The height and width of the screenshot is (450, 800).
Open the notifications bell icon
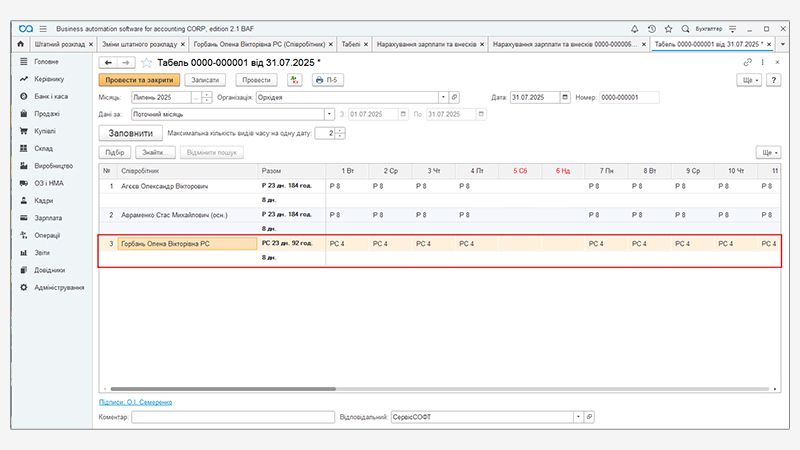[636, 29]
